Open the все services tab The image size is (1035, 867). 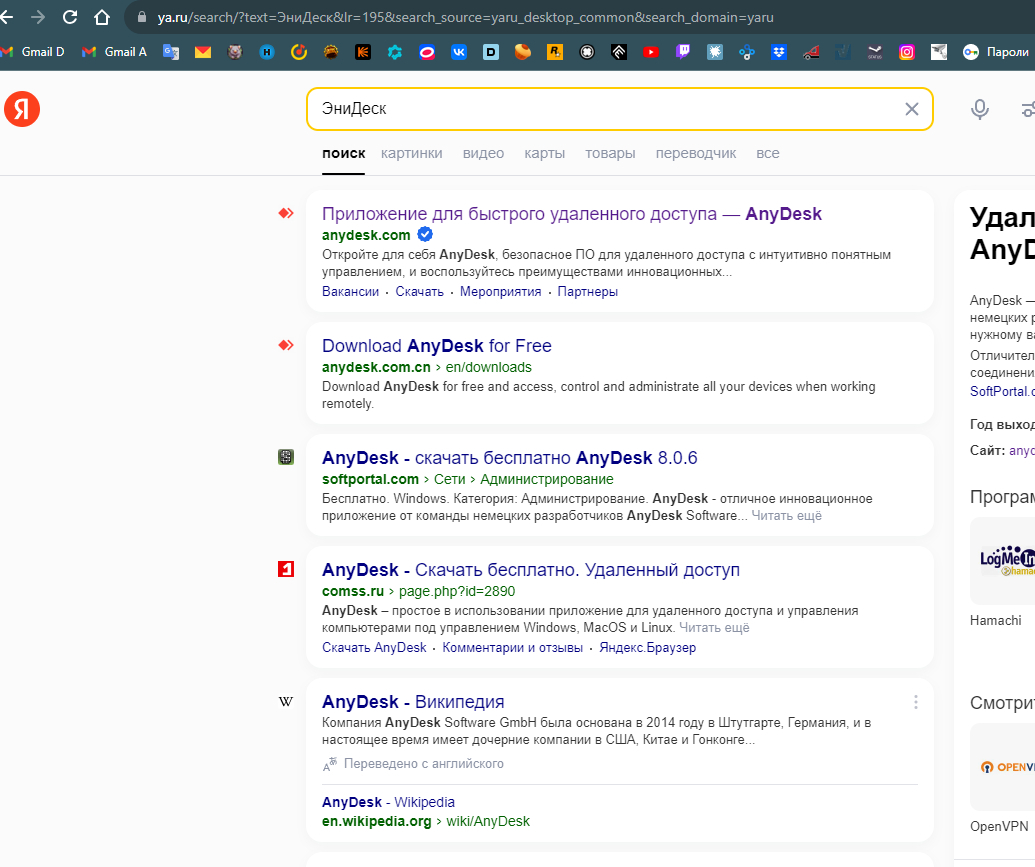pos(768,153)
